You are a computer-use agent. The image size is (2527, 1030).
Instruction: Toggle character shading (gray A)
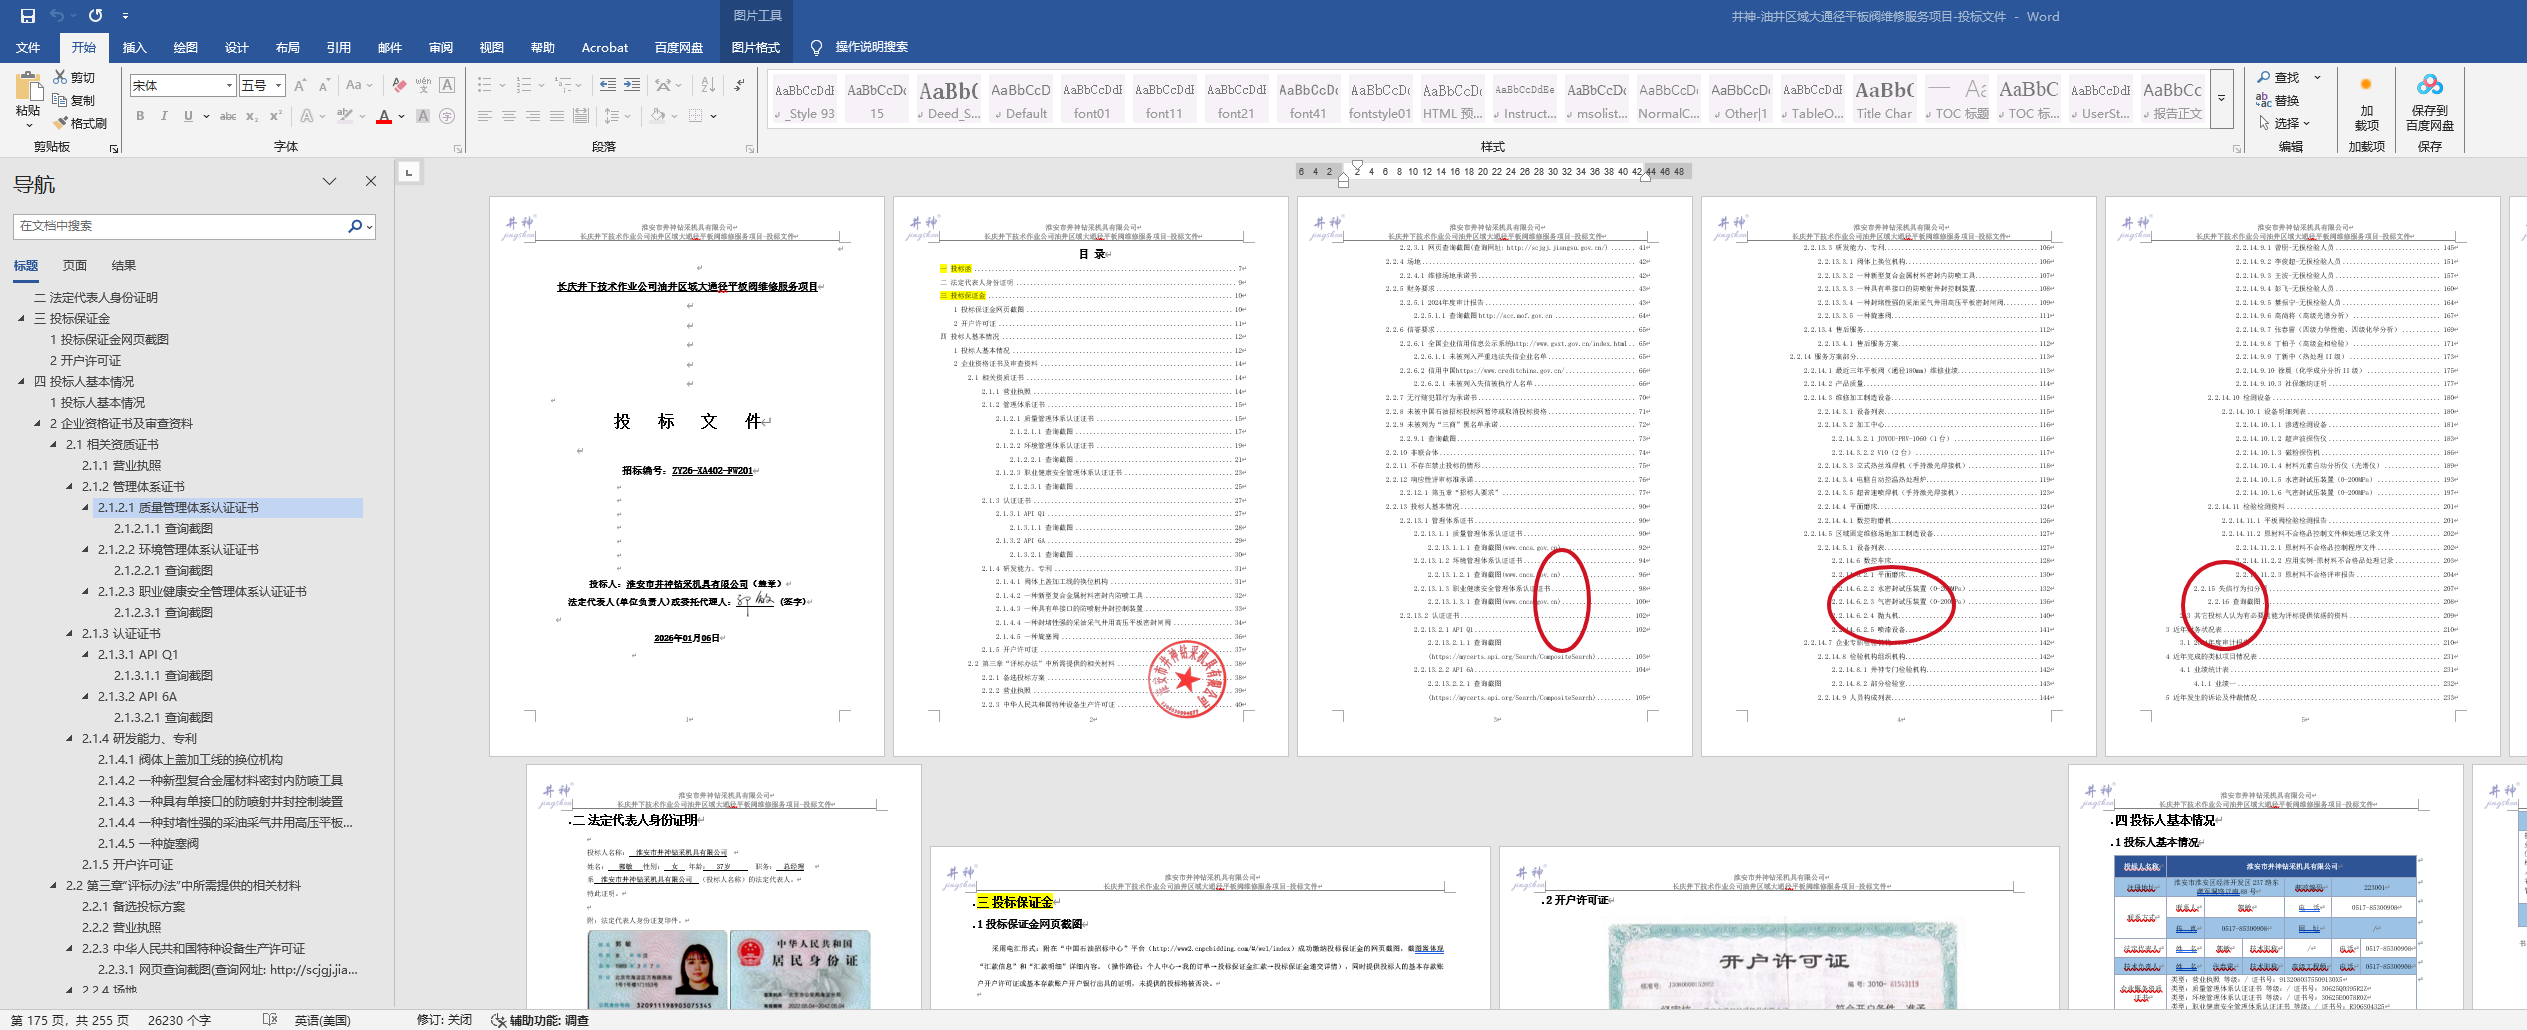[x=423, y=116]
